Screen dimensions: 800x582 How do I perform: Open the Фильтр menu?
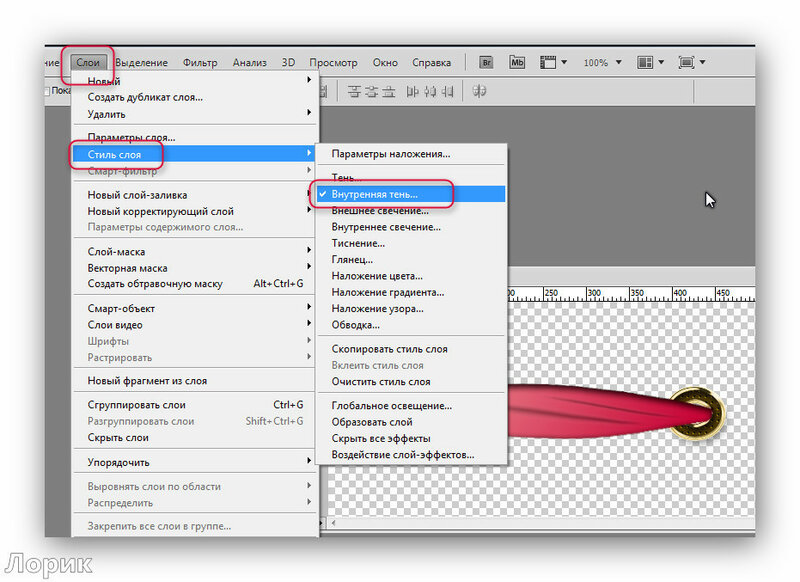click(x=200, y=62)
